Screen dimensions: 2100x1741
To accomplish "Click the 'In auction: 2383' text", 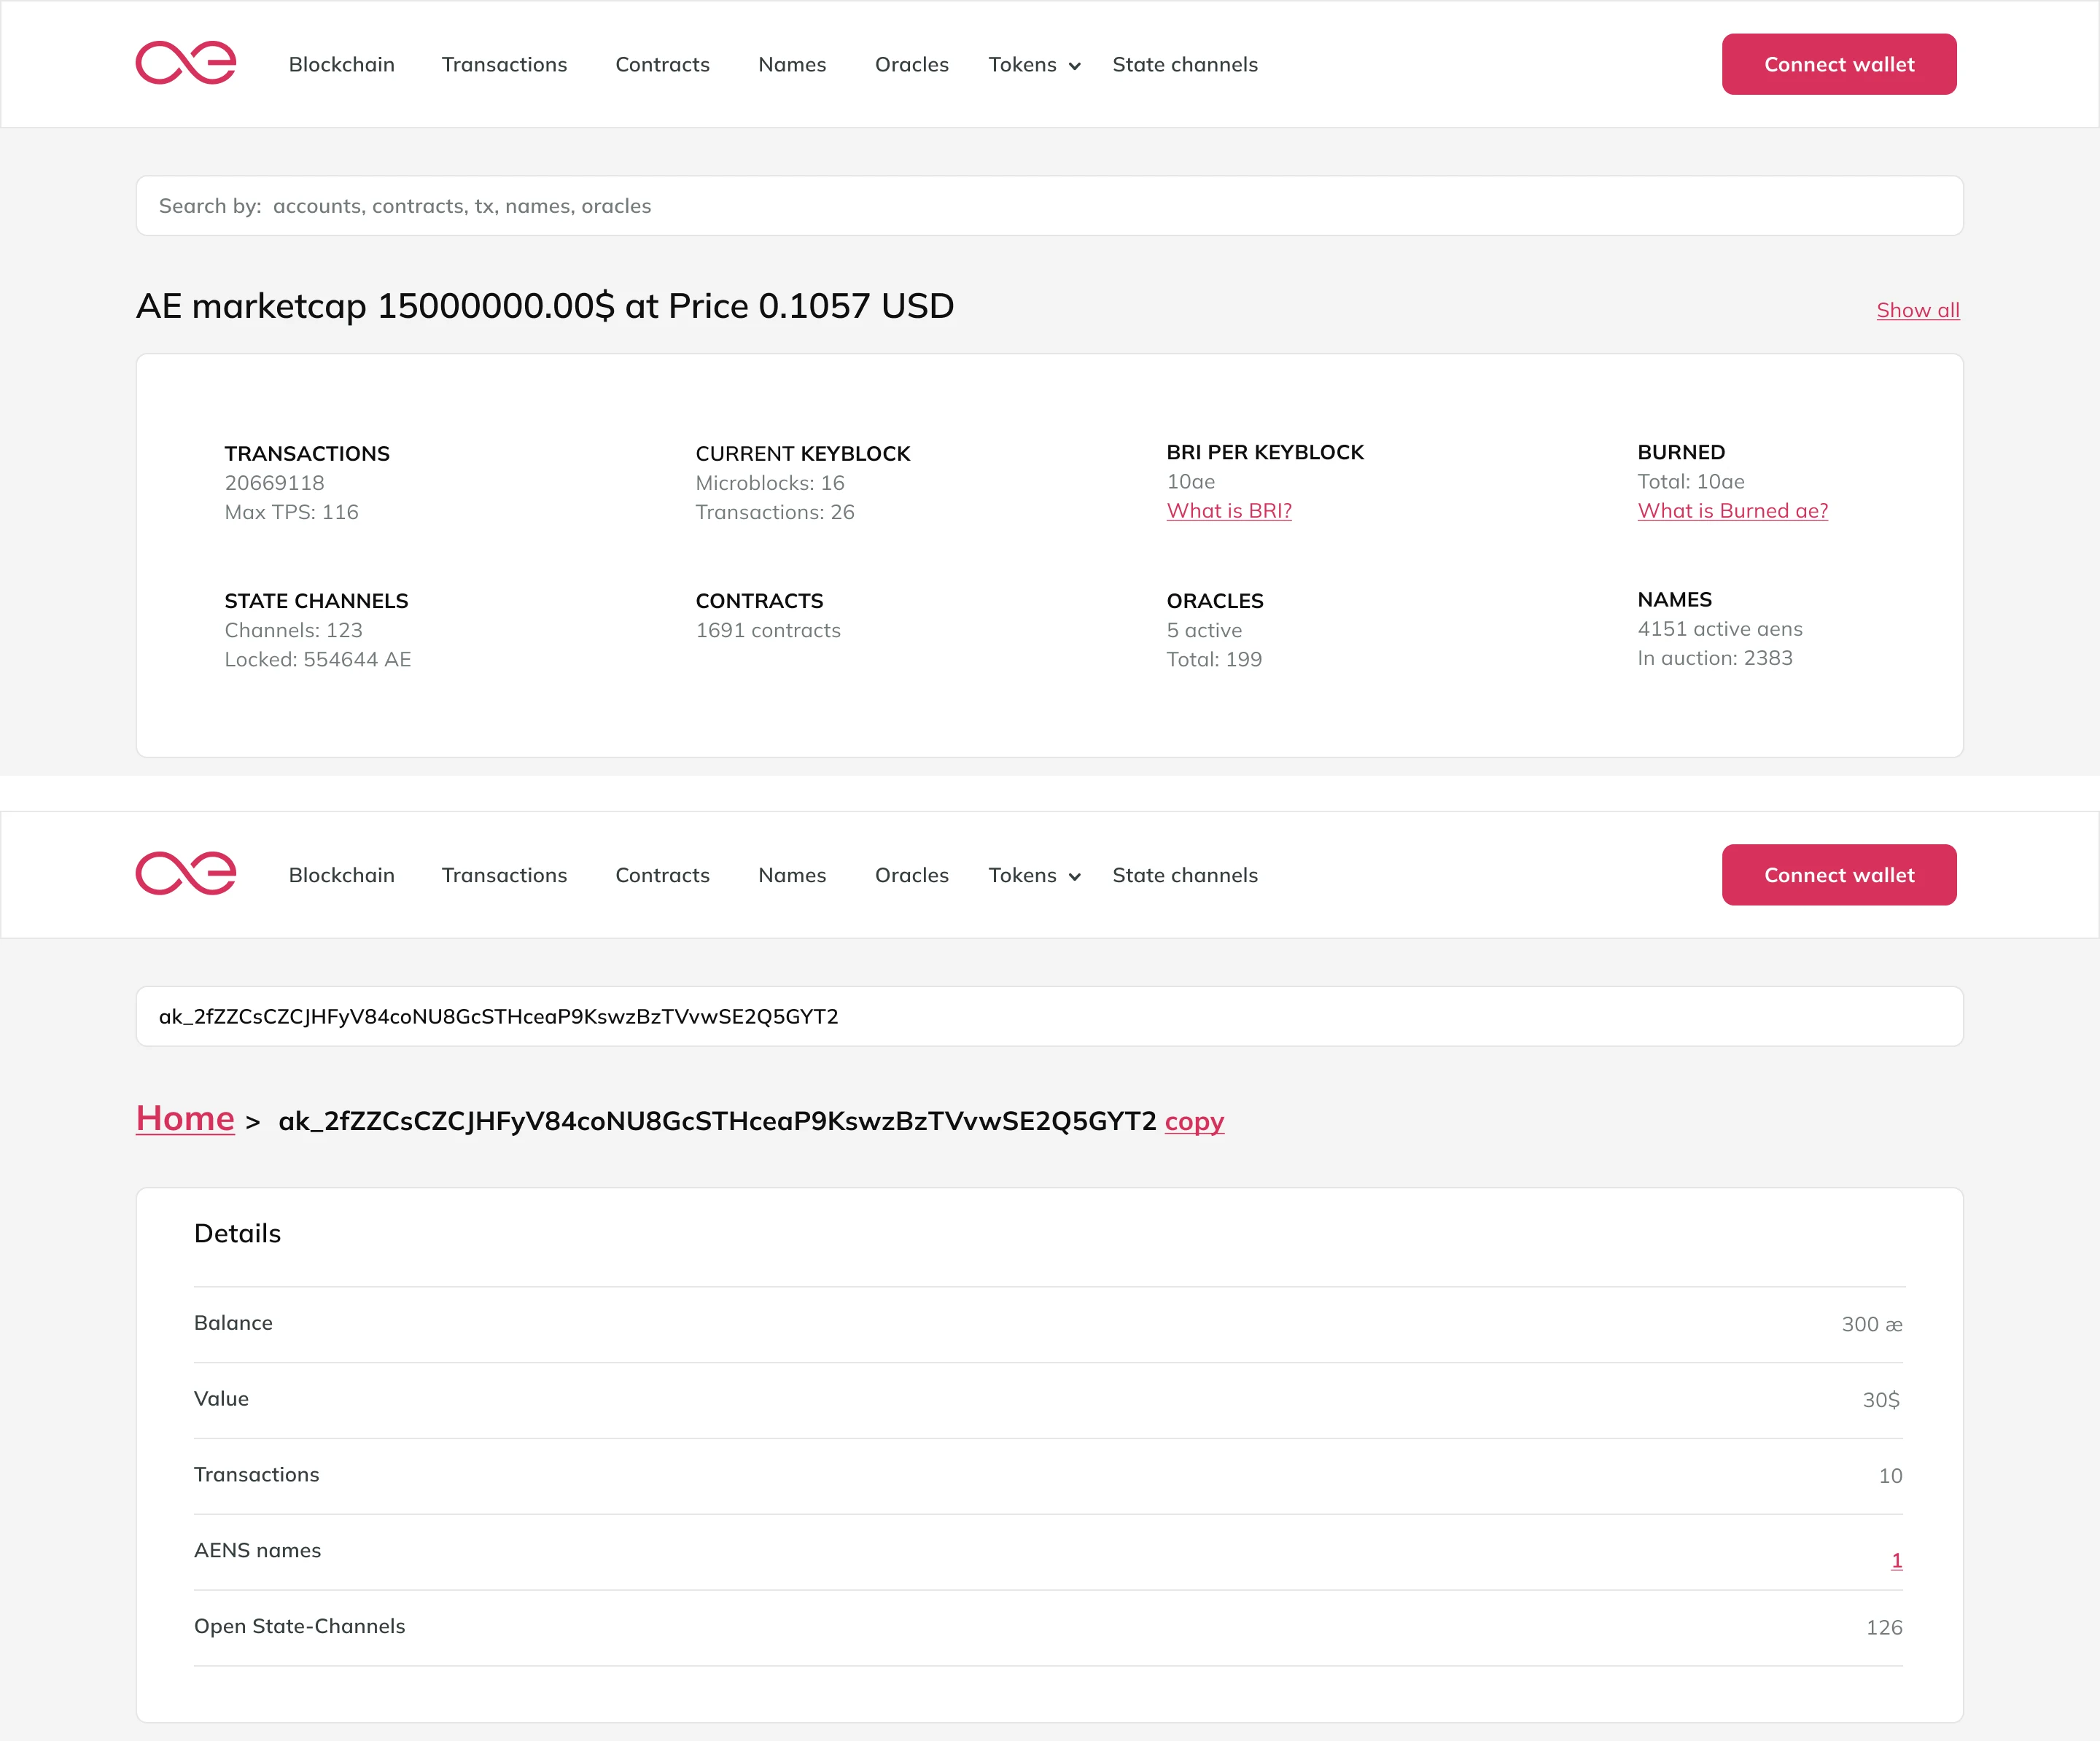I will [1715, 658].
